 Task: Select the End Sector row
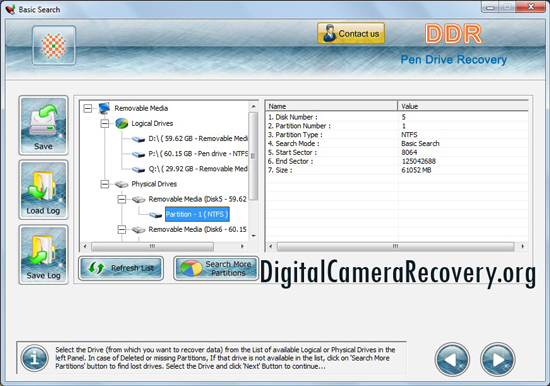pyautogui.click(x=397, y=161)
